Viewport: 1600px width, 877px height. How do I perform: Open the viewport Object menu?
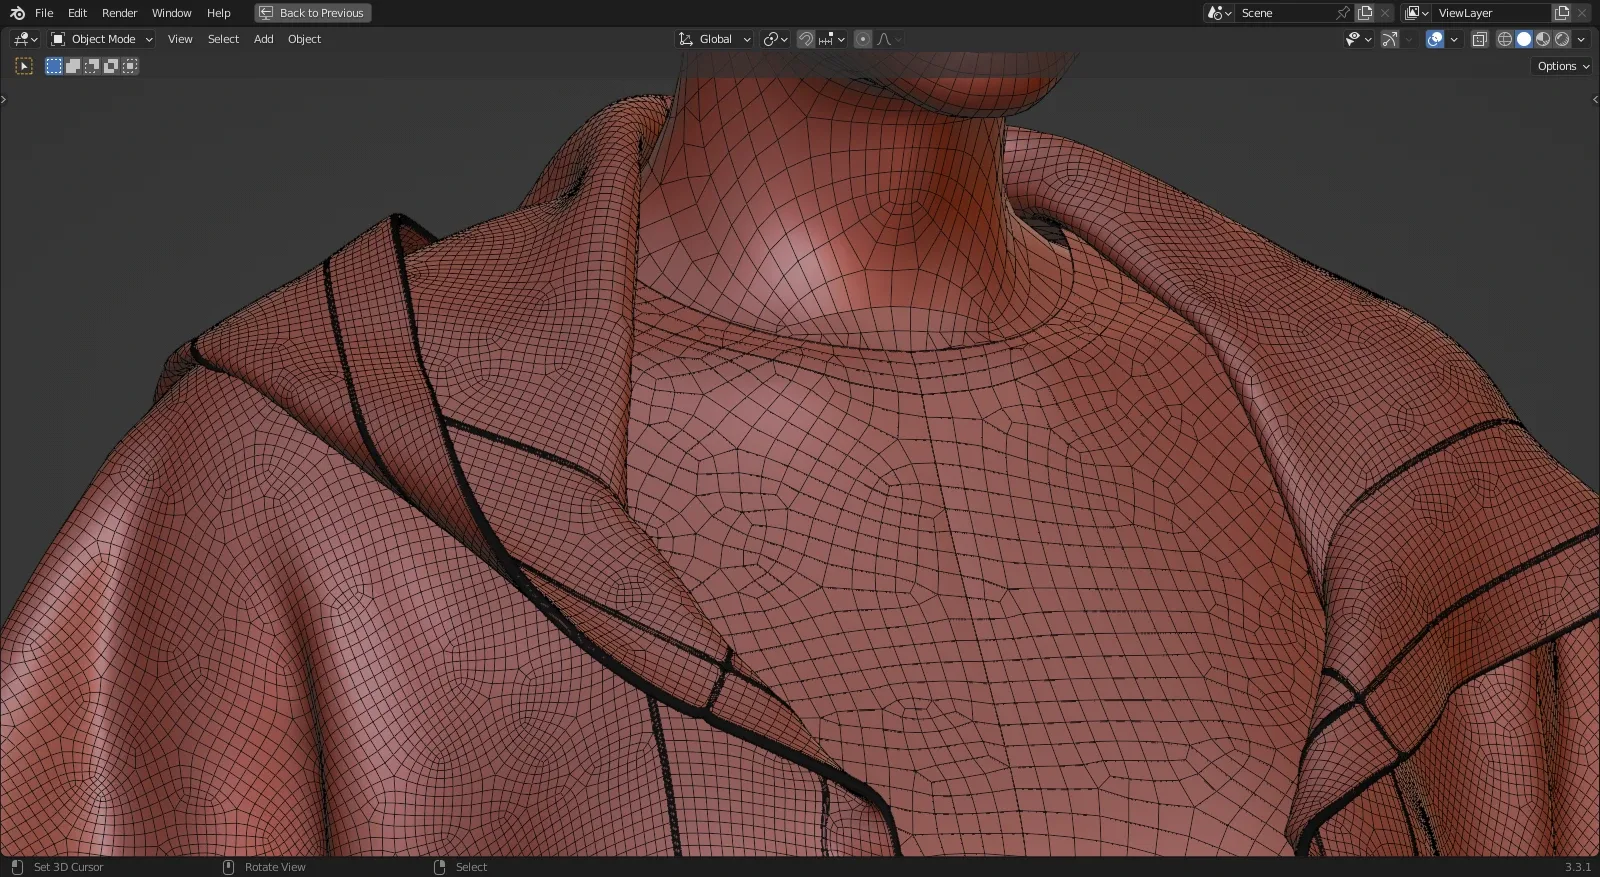point(304,39)
